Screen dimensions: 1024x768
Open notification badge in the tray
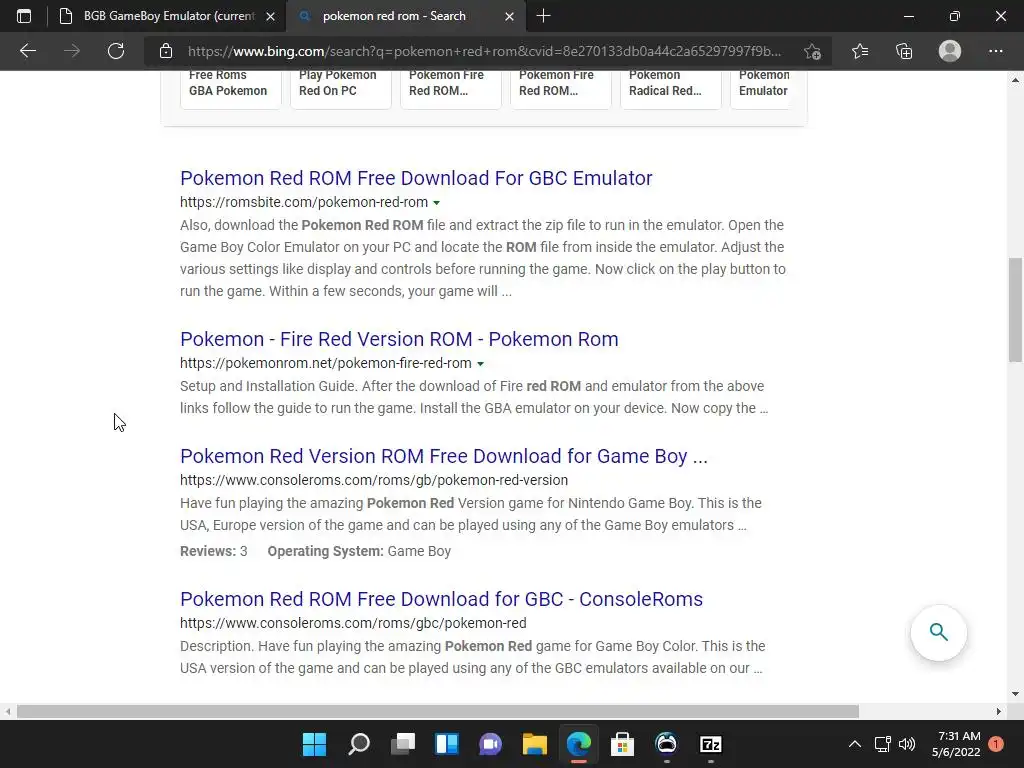996,744
